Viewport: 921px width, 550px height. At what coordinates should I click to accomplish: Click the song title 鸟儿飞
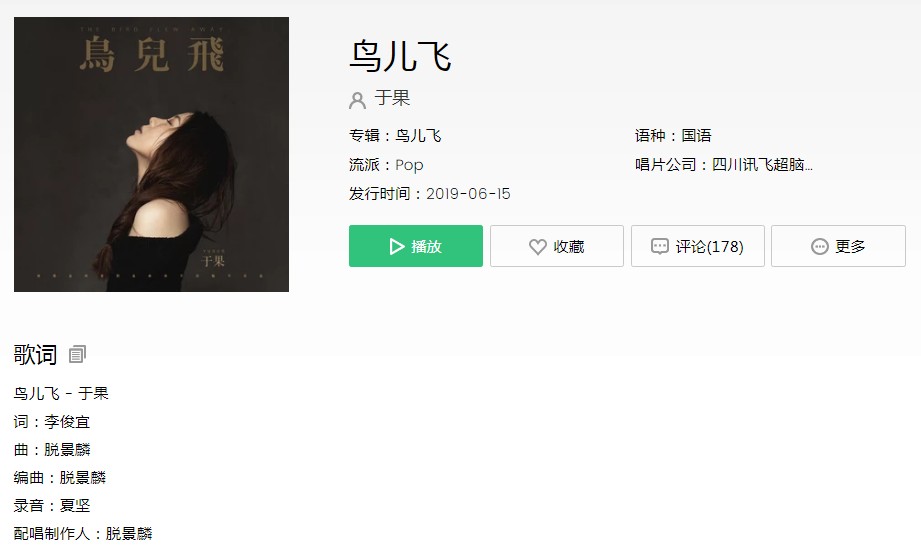coord(400,56)
